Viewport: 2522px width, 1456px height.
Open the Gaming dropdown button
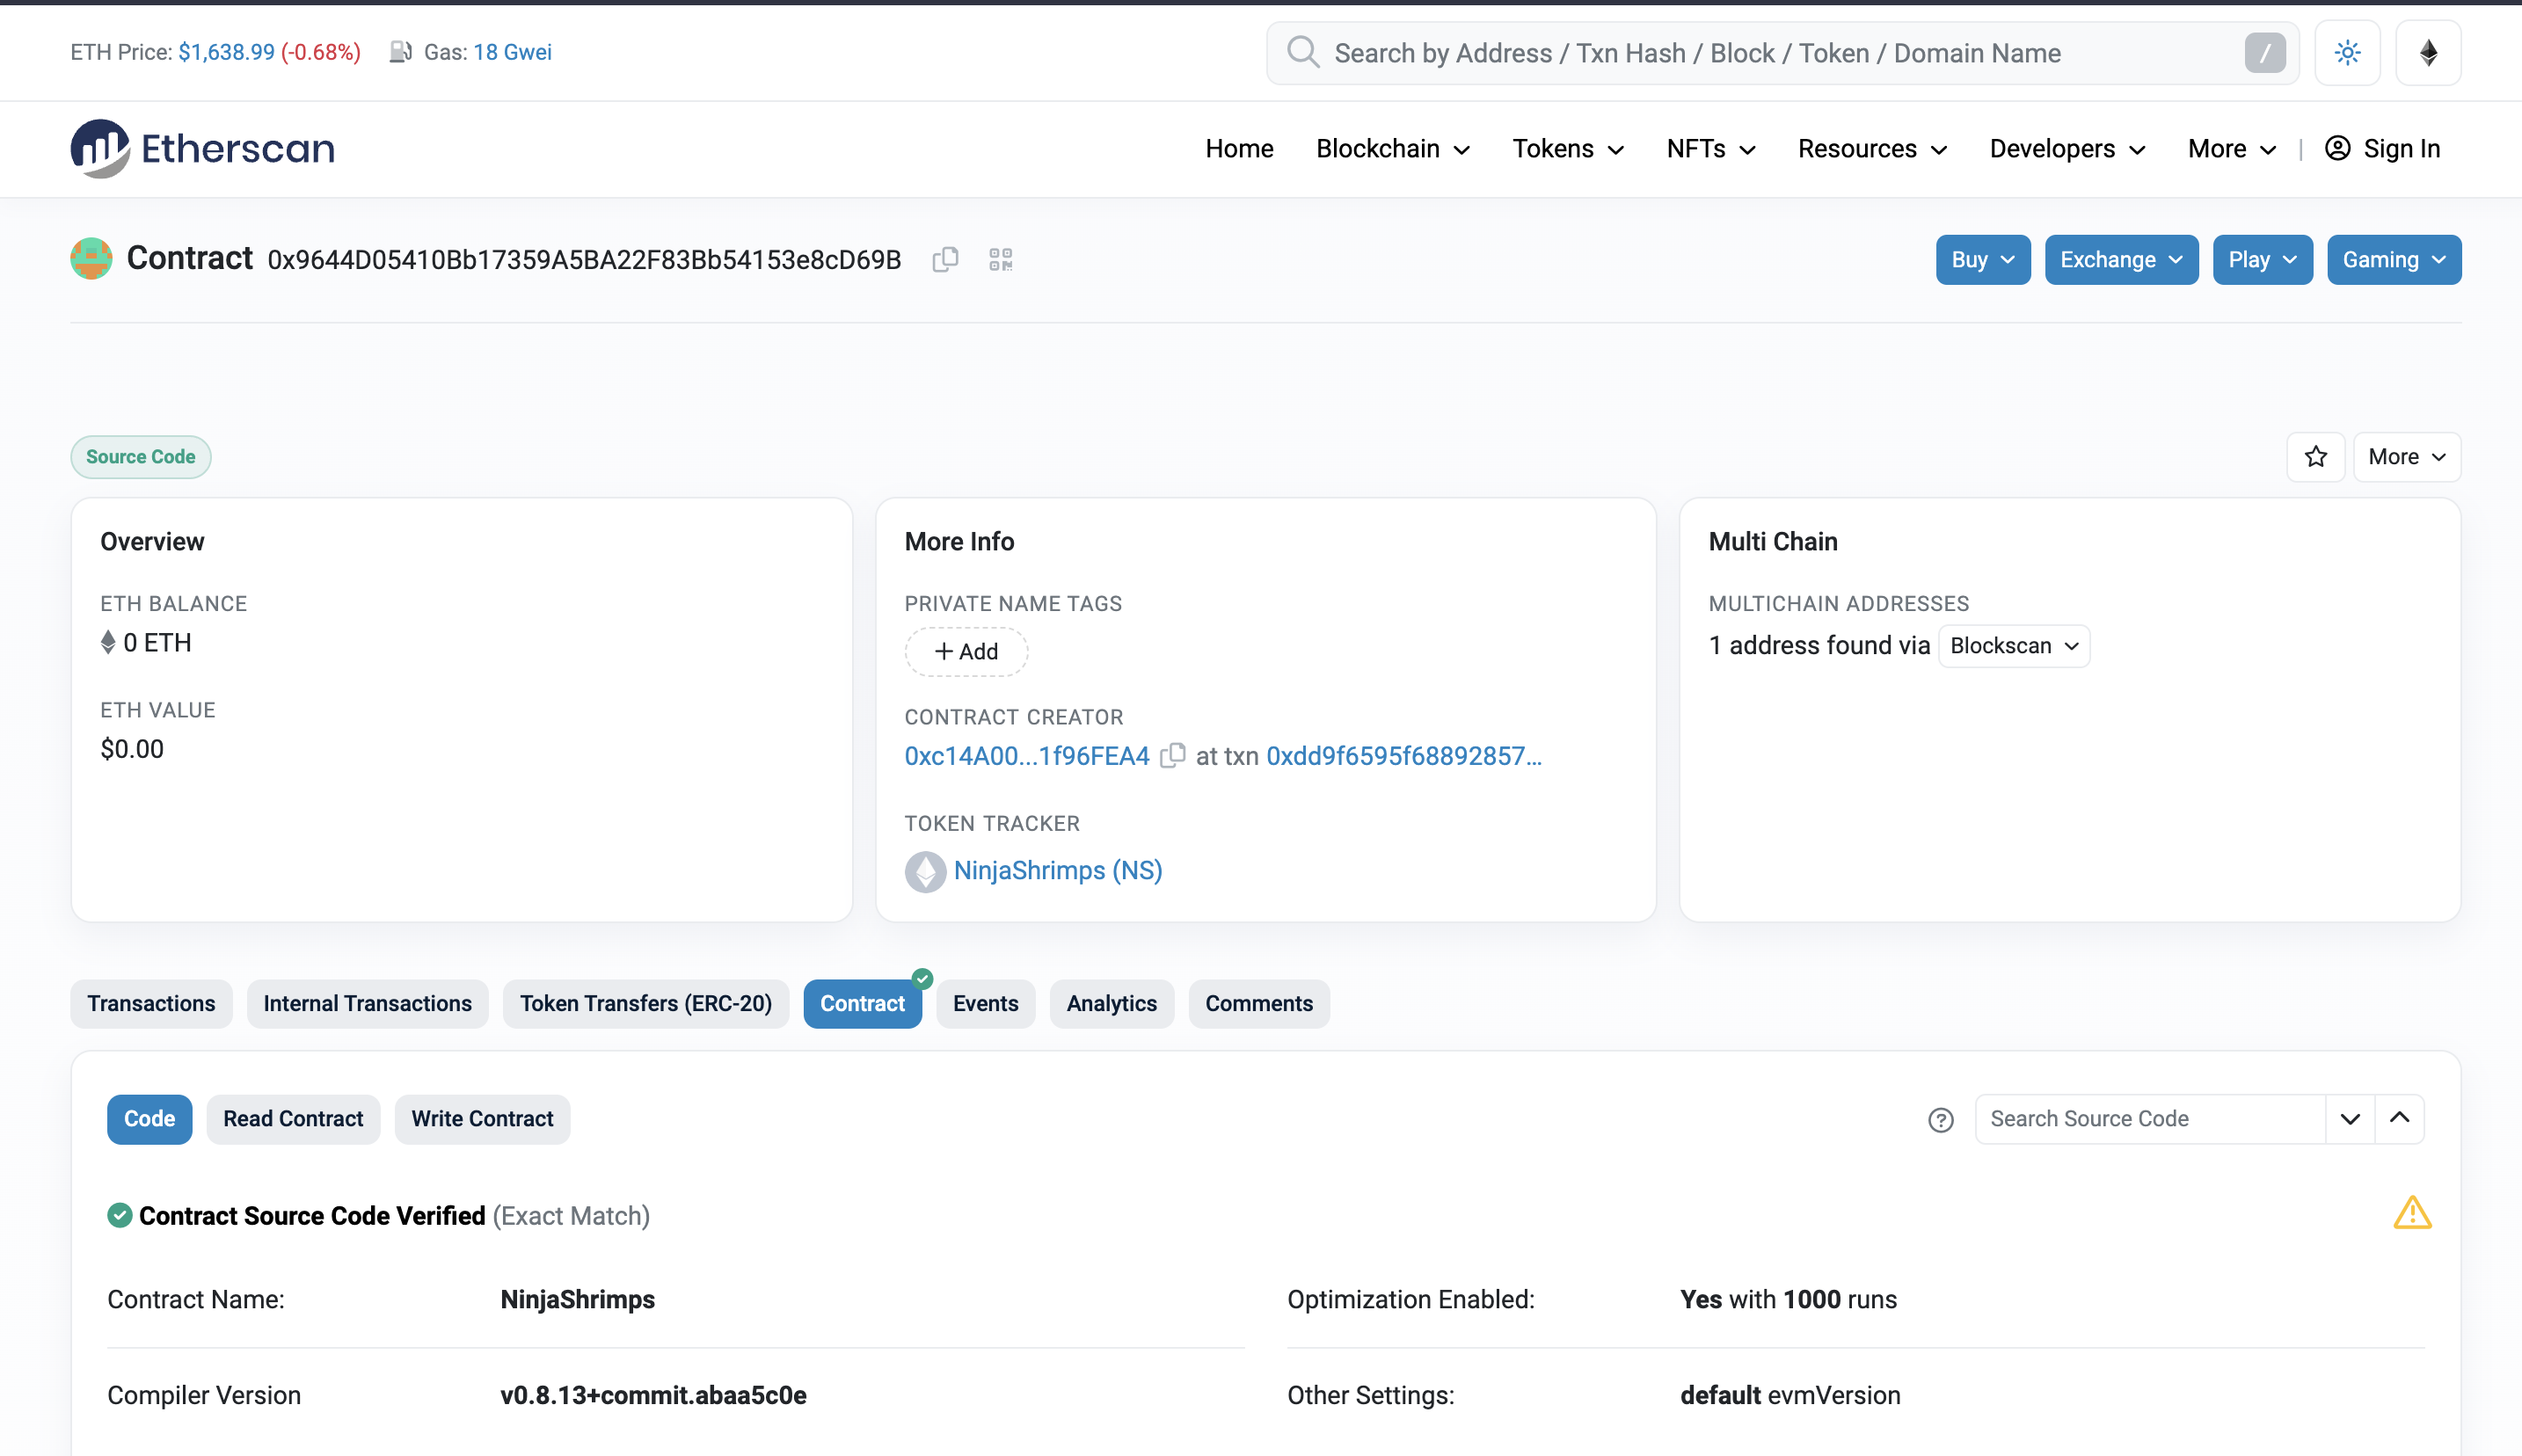[x=2393, y=260]
